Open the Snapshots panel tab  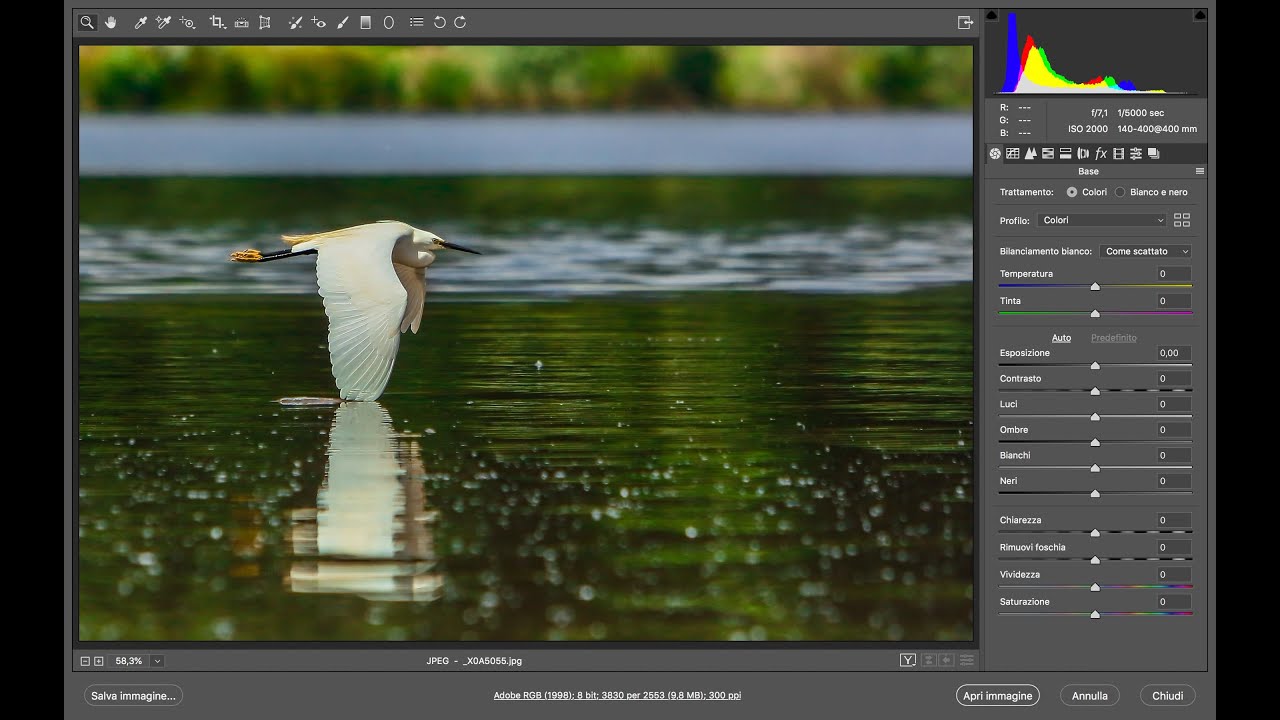(1154, 153)
